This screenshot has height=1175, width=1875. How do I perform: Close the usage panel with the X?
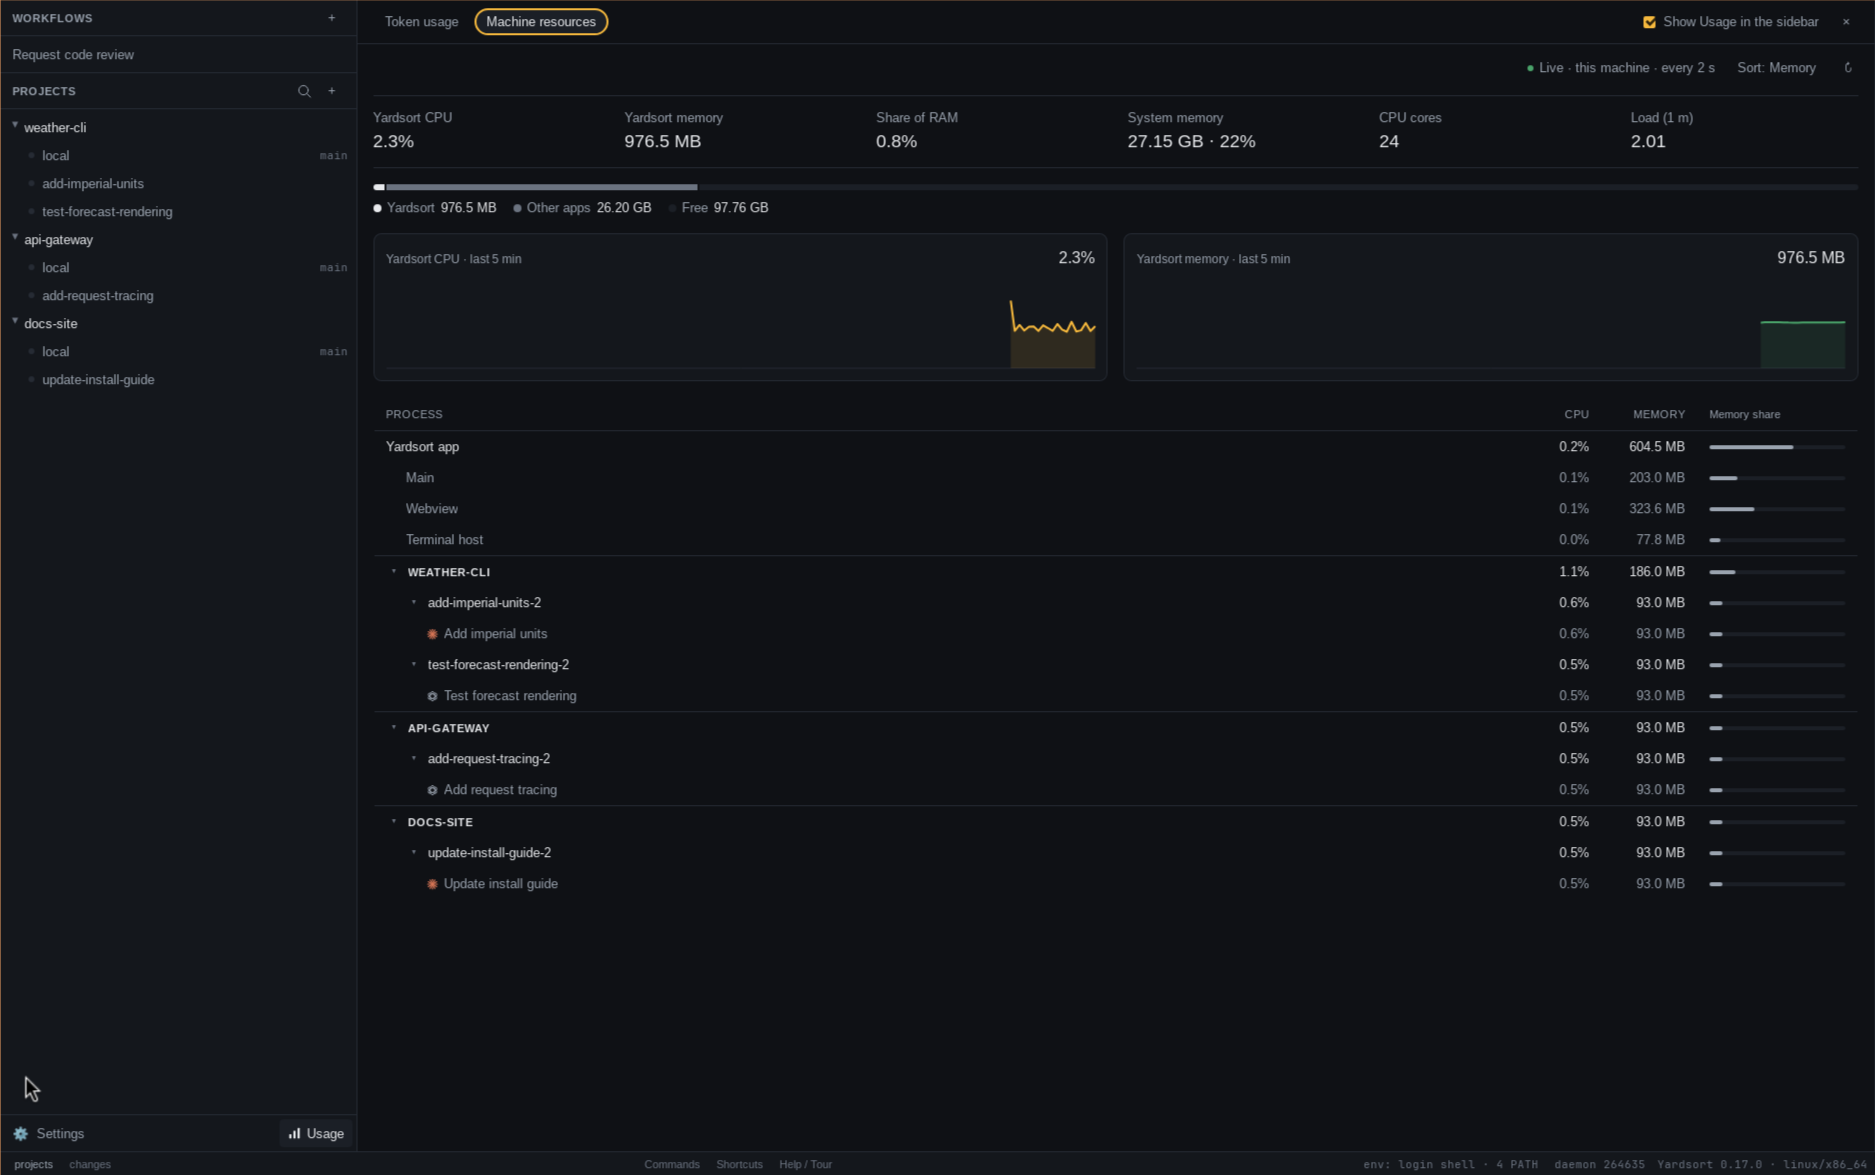1846,22
